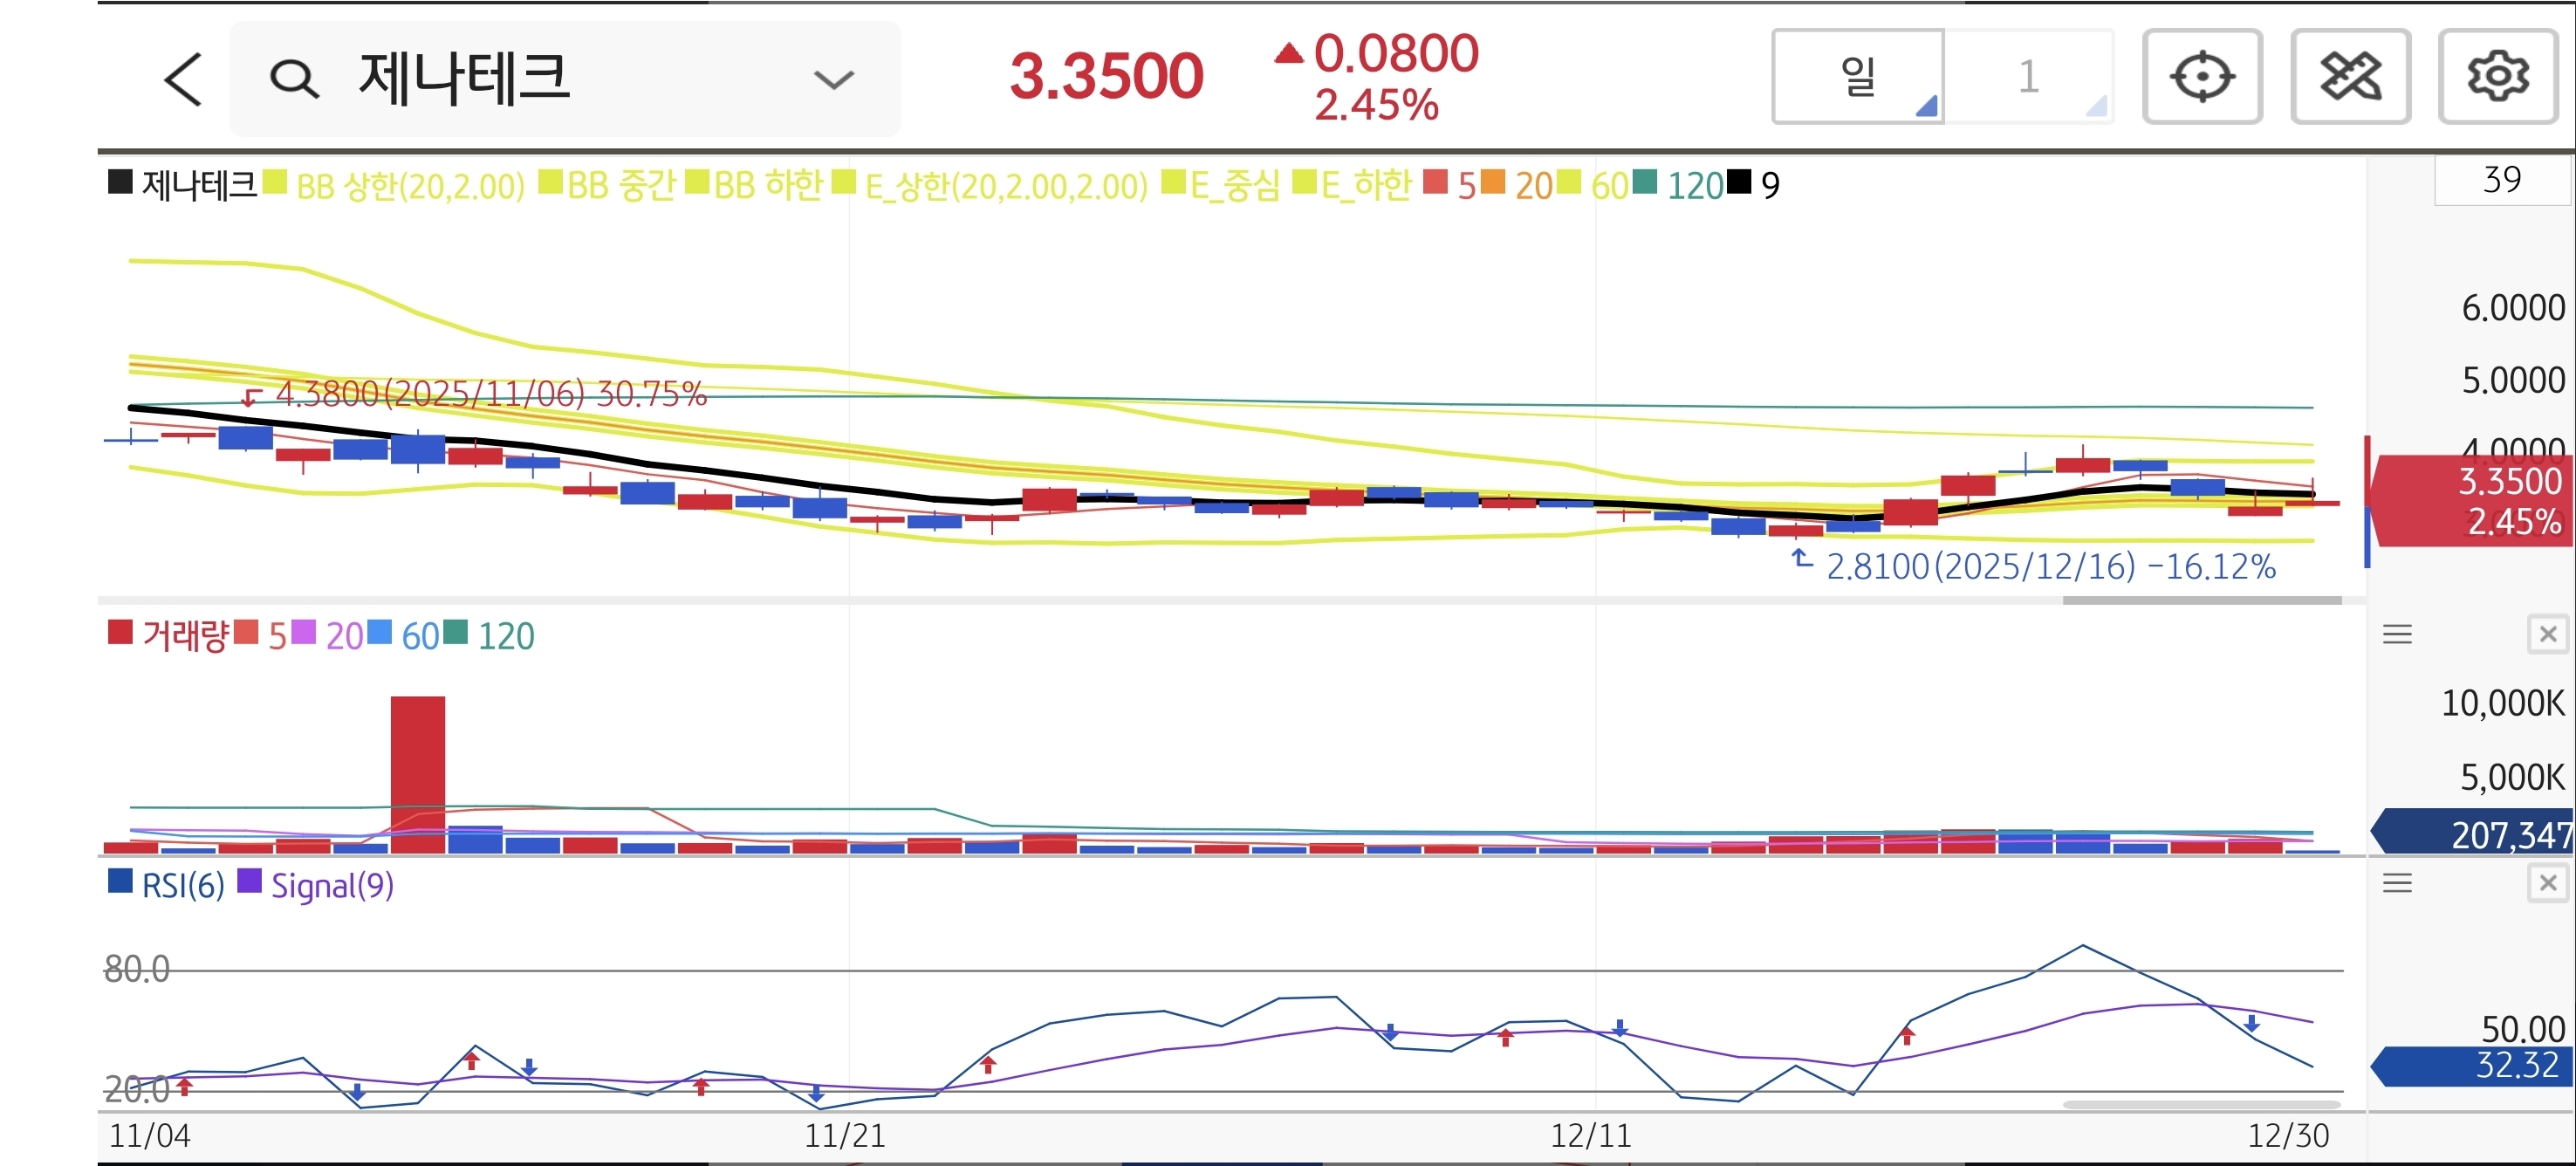Tap the back arrow icon
Image resolution: width=2576 pixels, height=1166 pixels.
[x=183, y=79]
